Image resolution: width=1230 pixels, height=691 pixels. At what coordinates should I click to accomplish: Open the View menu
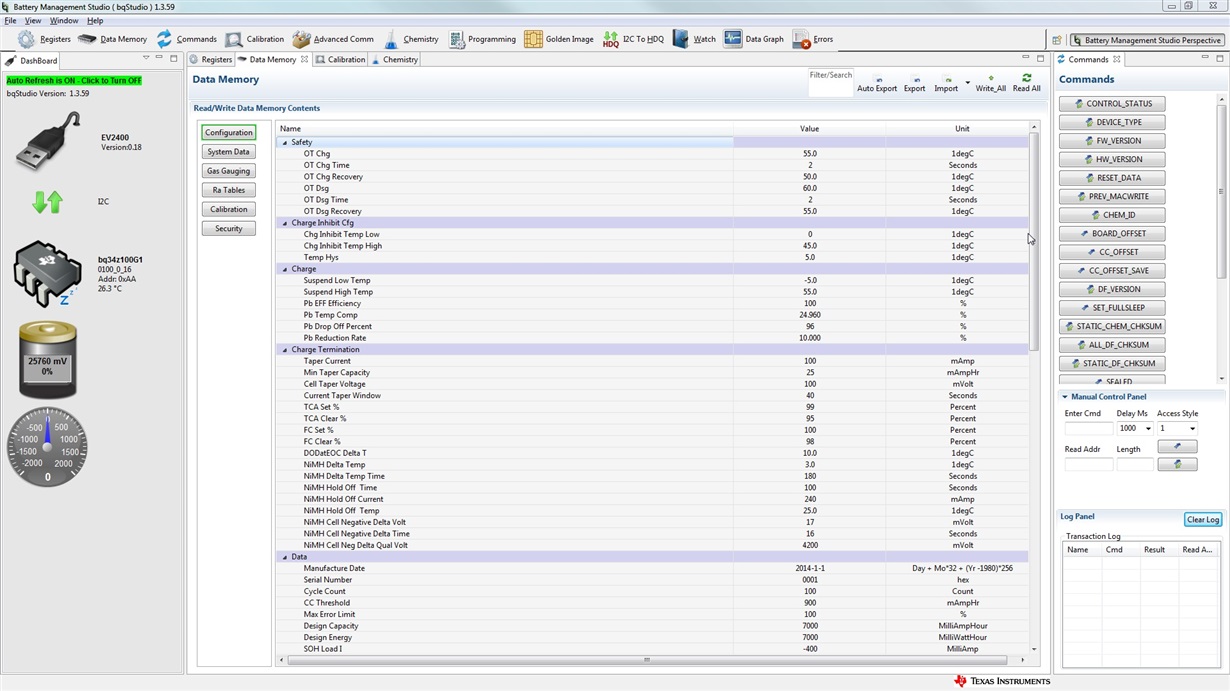pos(33,20)
